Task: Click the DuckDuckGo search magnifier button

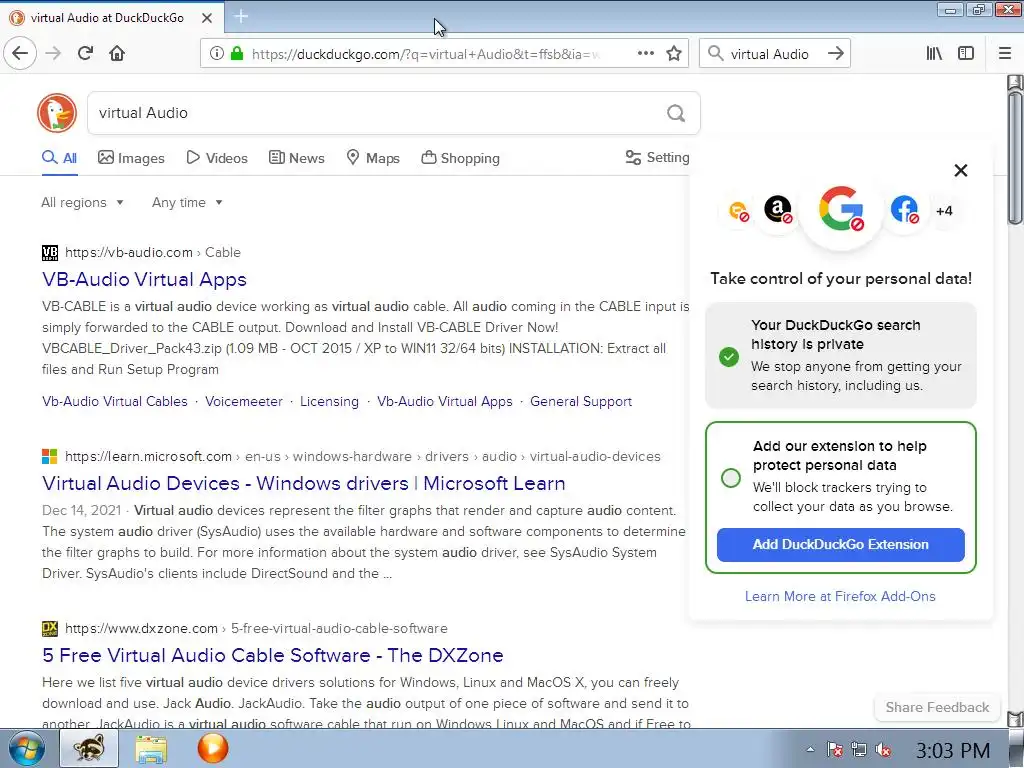Action: tap(676, 114)
